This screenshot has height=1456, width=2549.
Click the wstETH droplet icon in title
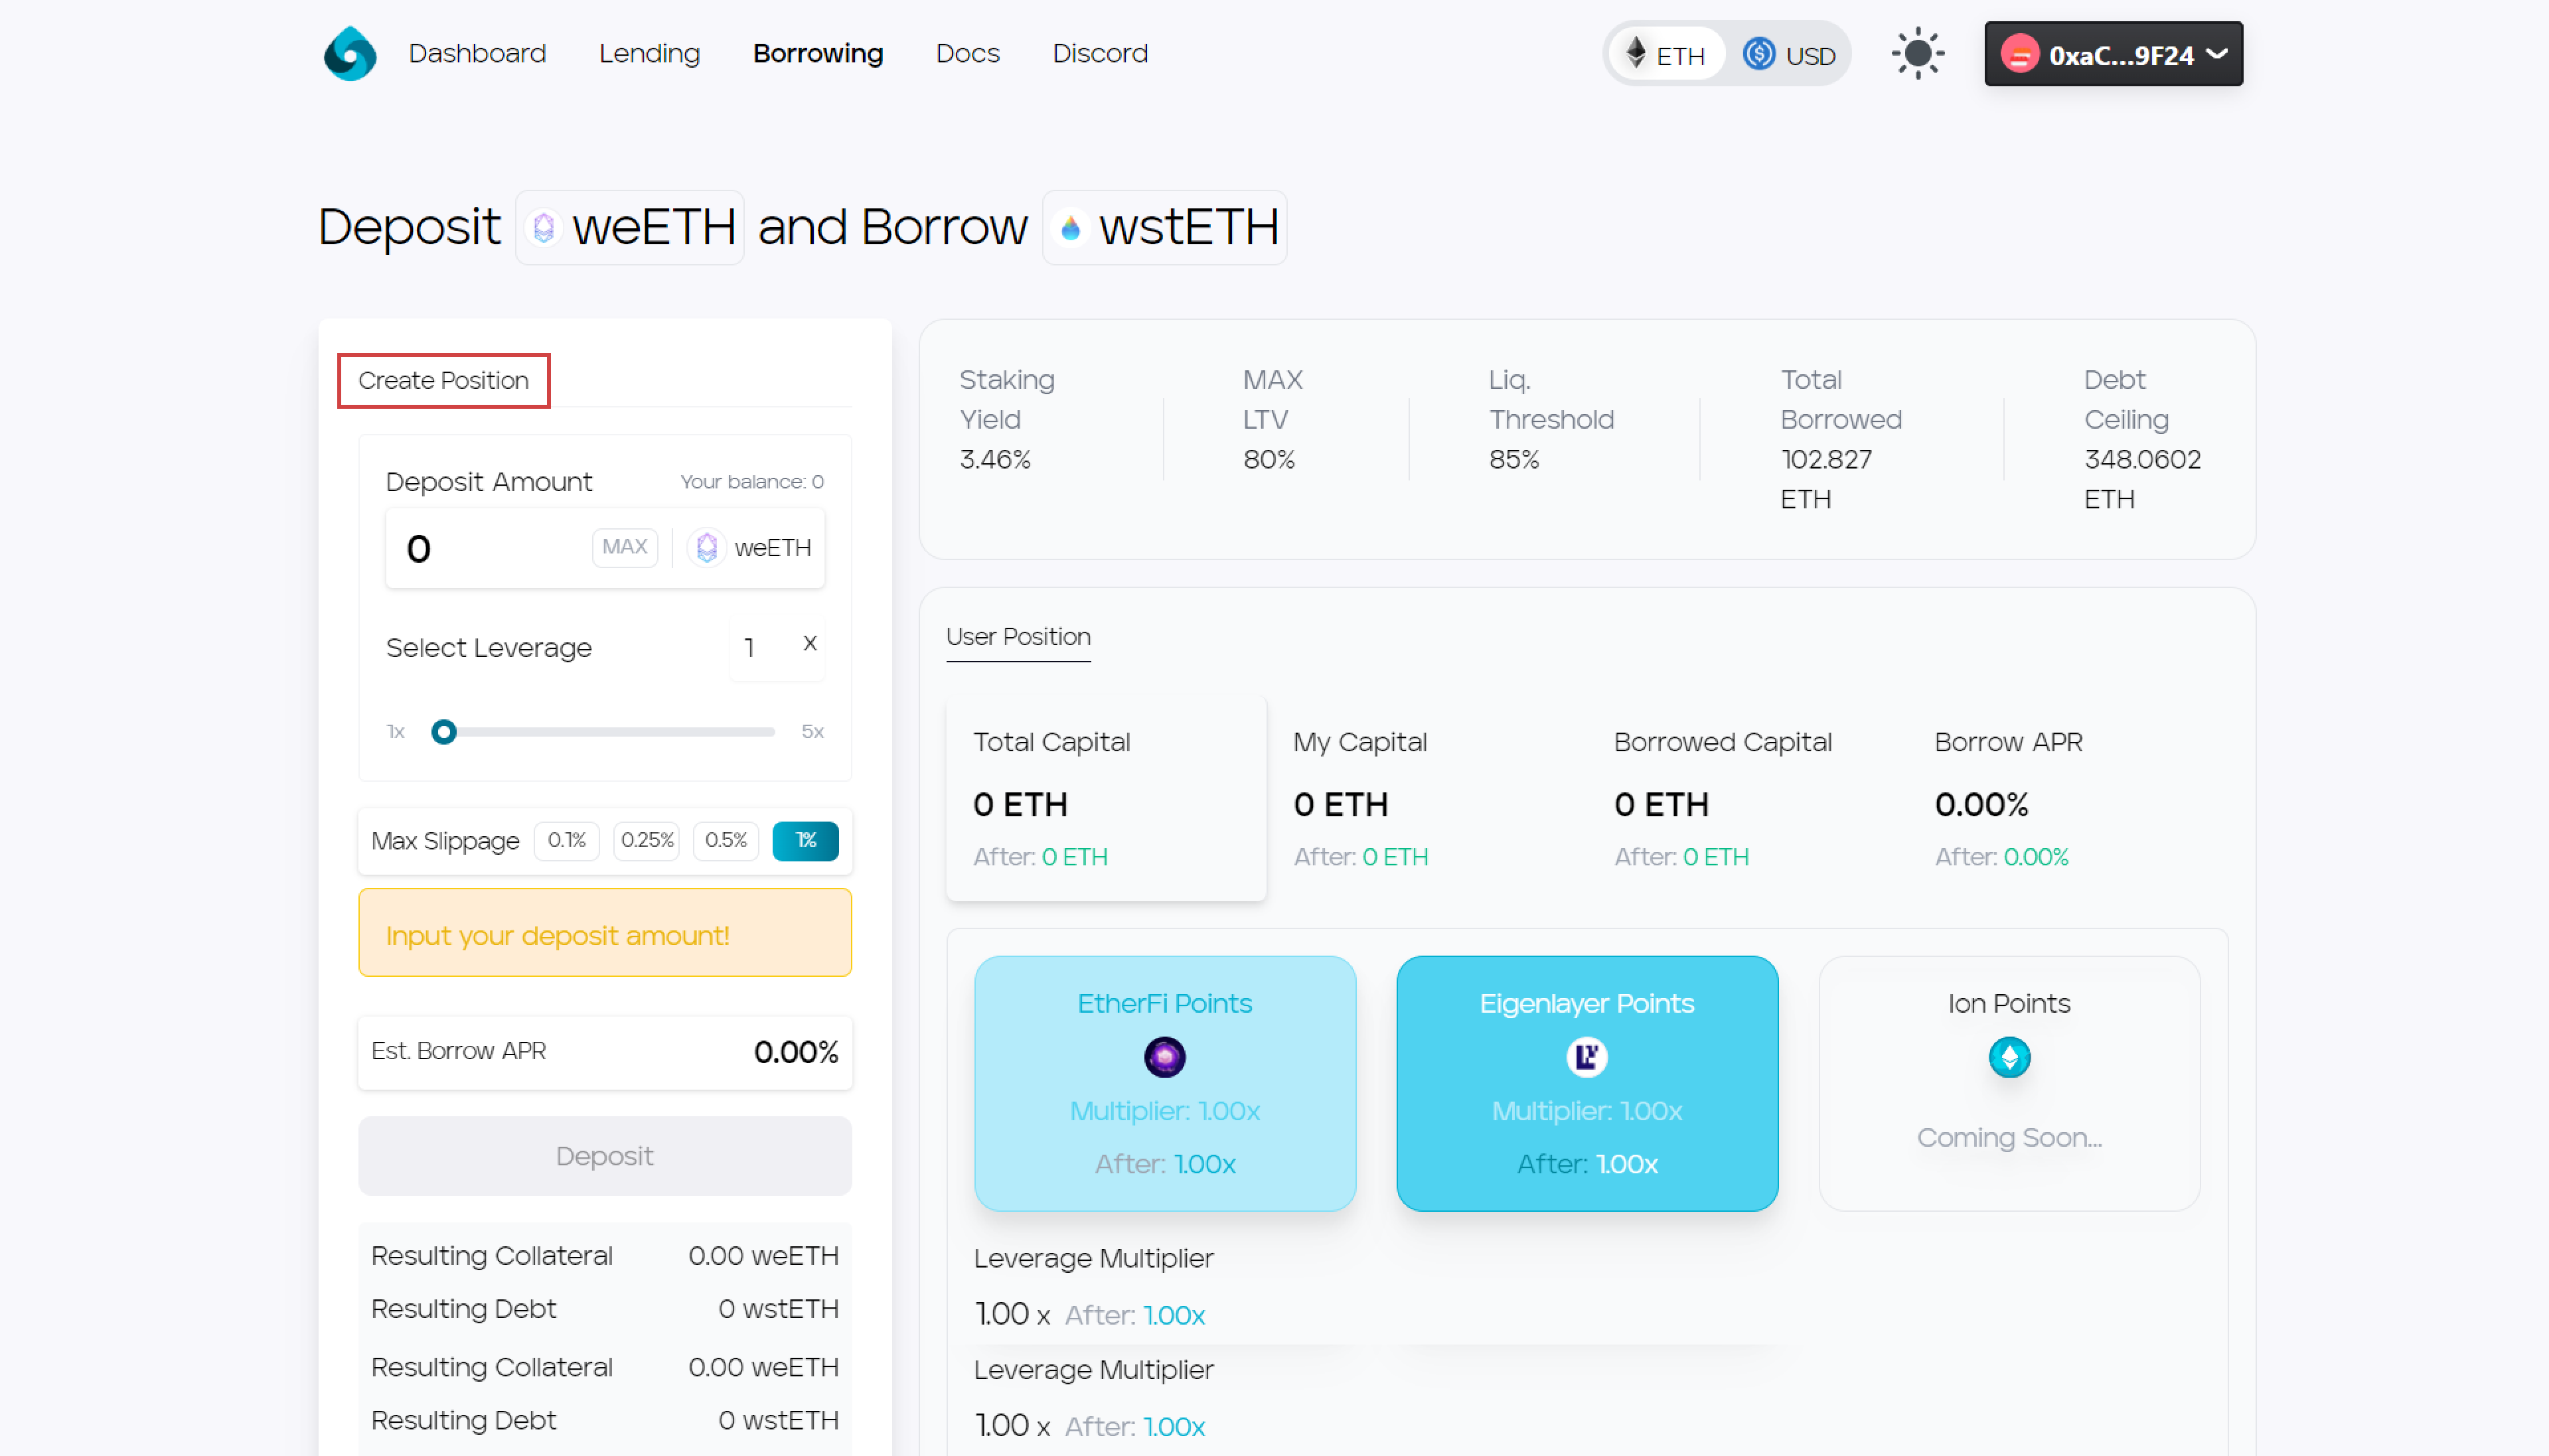[x=1070, y=228]
